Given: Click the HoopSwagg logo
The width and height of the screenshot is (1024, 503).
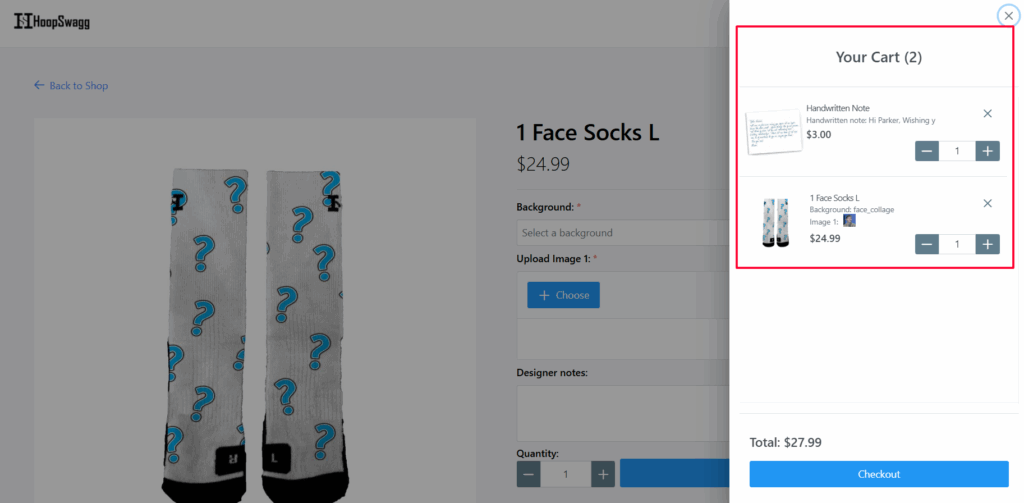Looking at the screenshot, I should [x=52, y=20].
